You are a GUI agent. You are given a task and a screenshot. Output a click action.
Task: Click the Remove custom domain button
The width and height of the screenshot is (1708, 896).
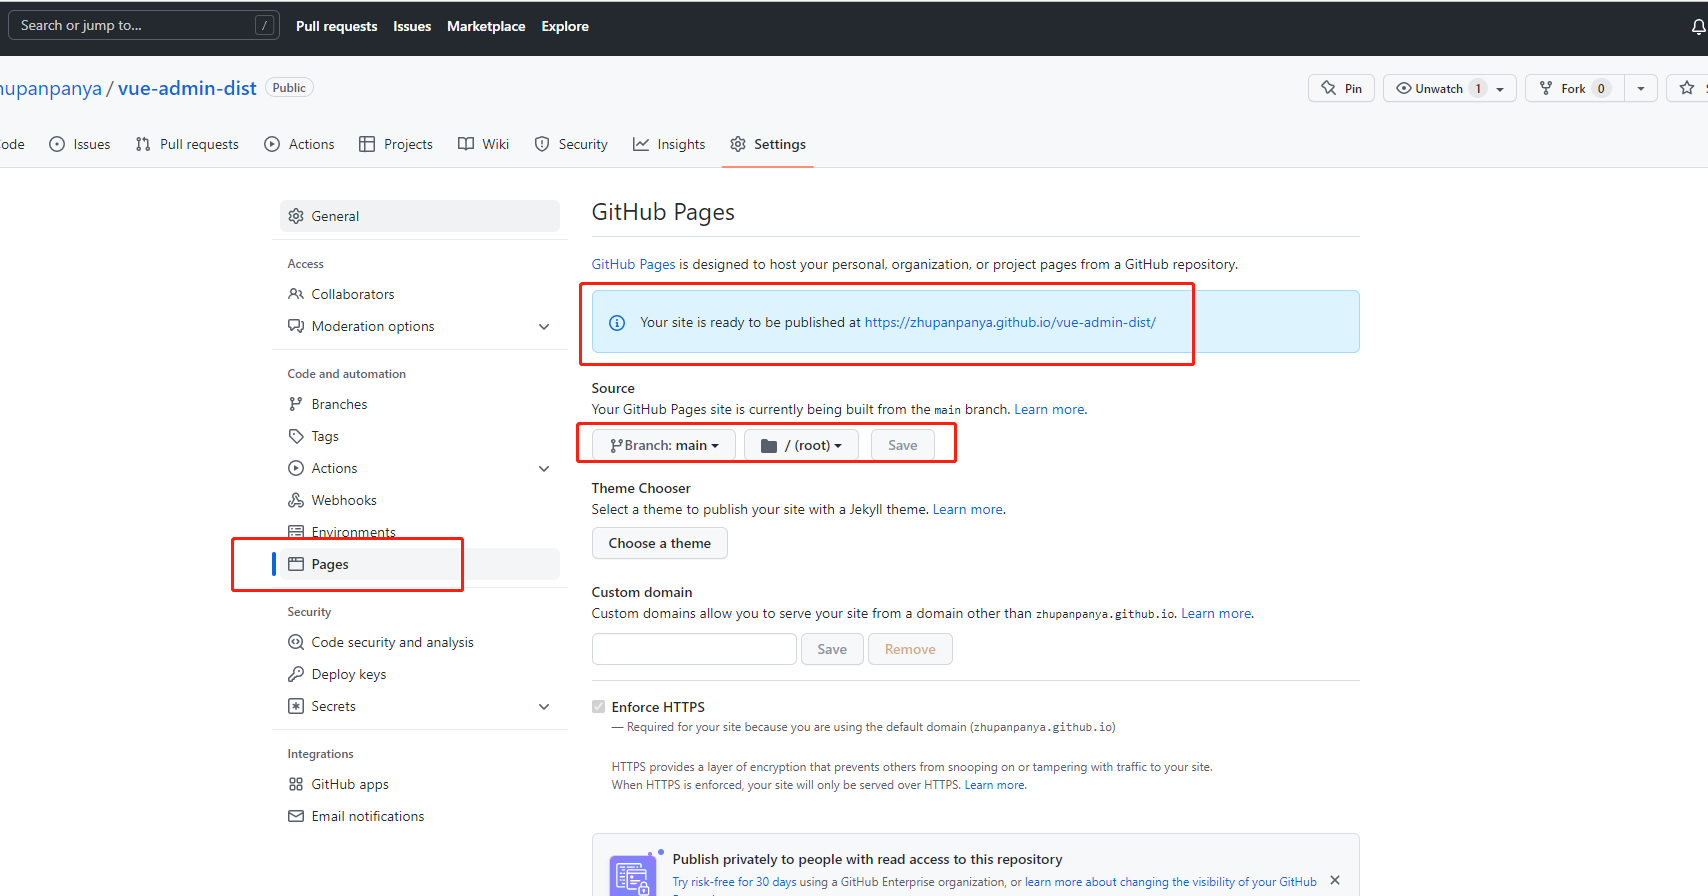tap(910, 649)
